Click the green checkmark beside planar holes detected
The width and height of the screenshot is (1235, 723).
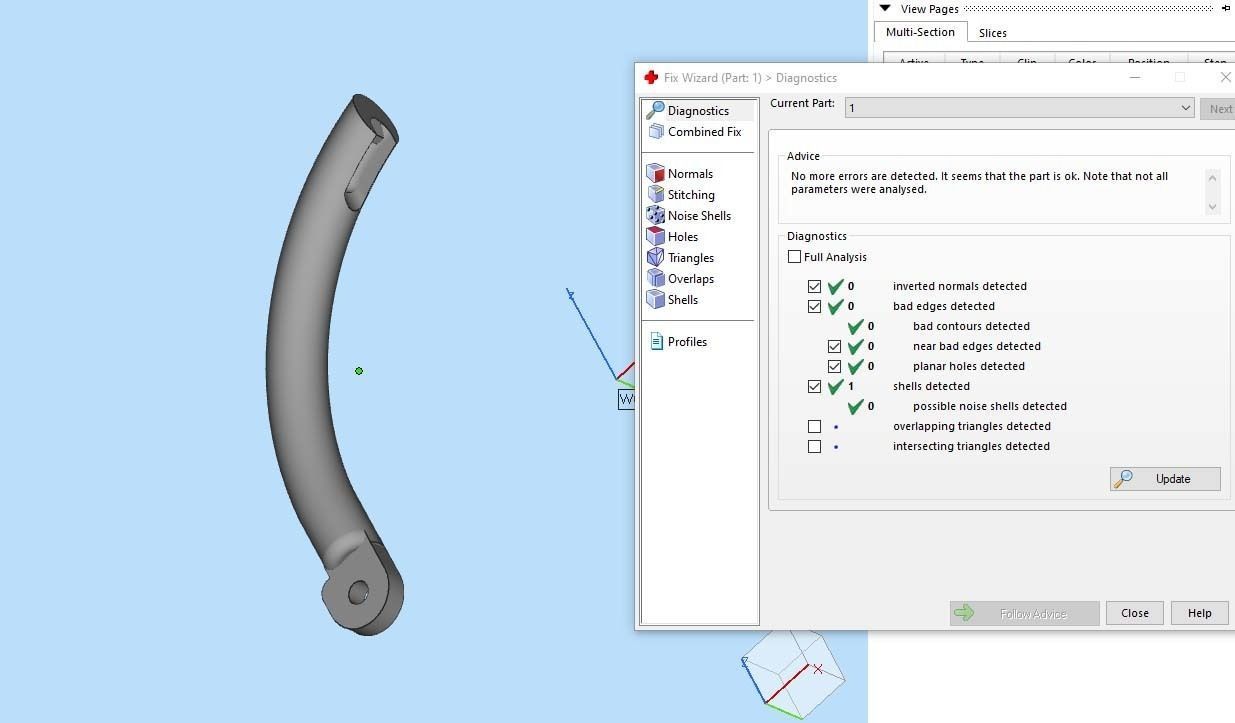856,366
